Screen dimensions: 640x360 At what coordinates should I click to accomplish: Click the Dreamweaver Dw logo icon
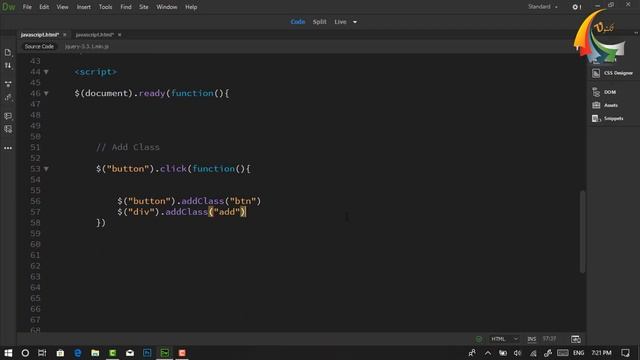[9, 7]
